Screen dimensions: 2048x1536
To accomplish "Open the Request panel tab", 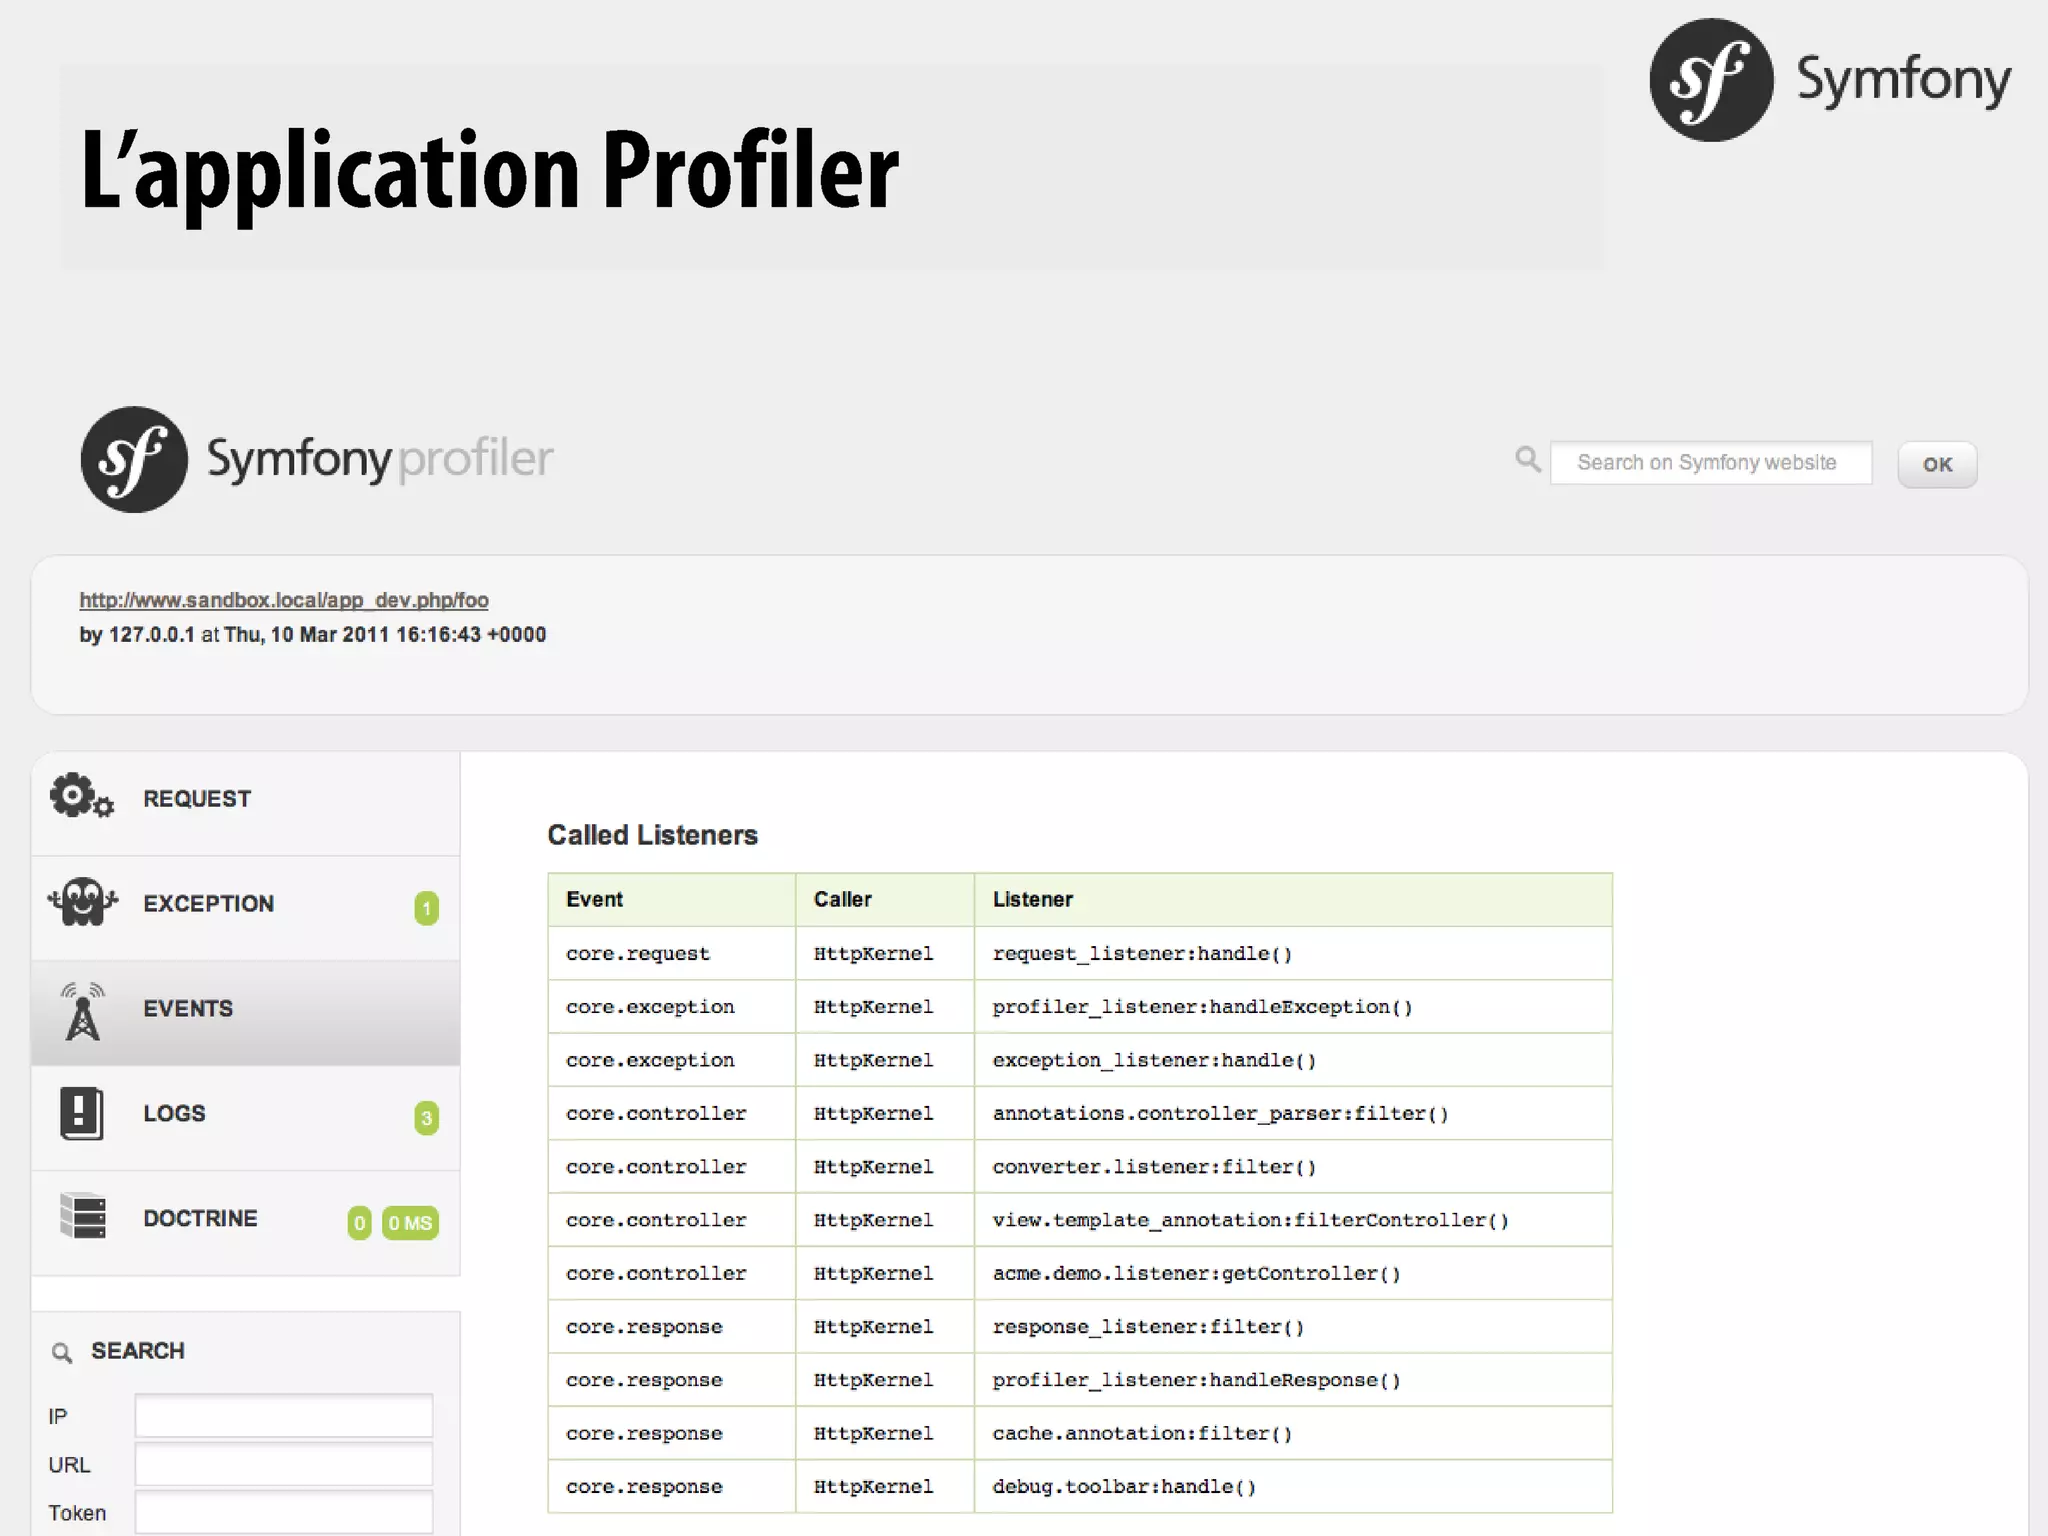I will click(197, 799).
